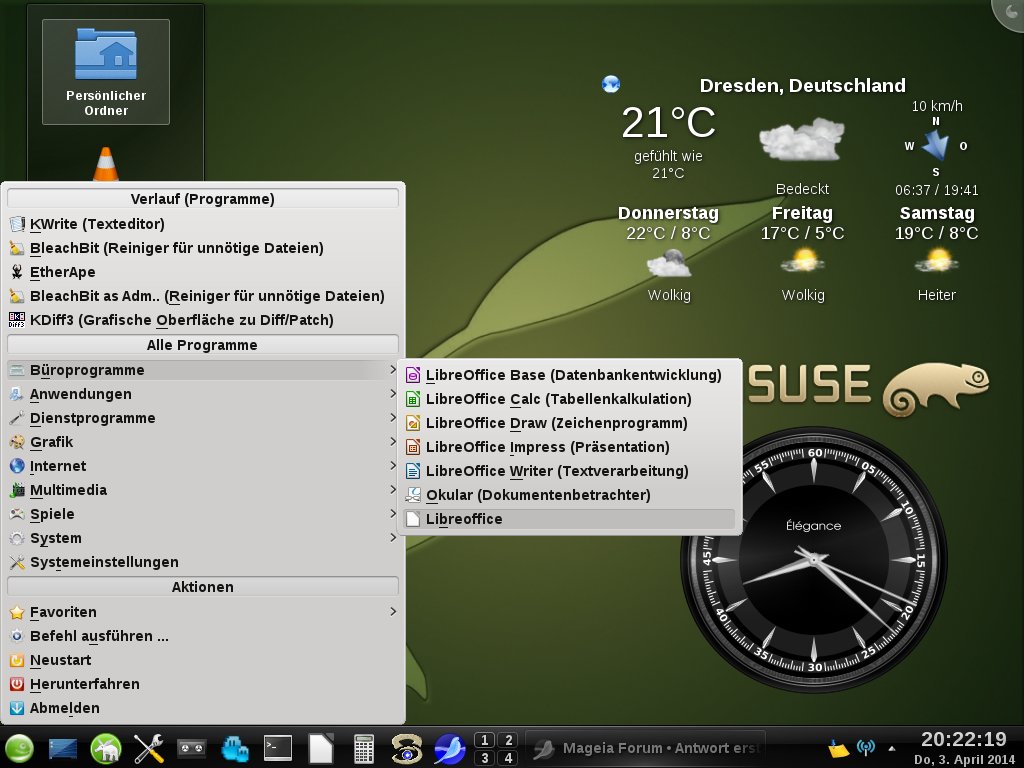Expand the System category

[x=202, y=538]
